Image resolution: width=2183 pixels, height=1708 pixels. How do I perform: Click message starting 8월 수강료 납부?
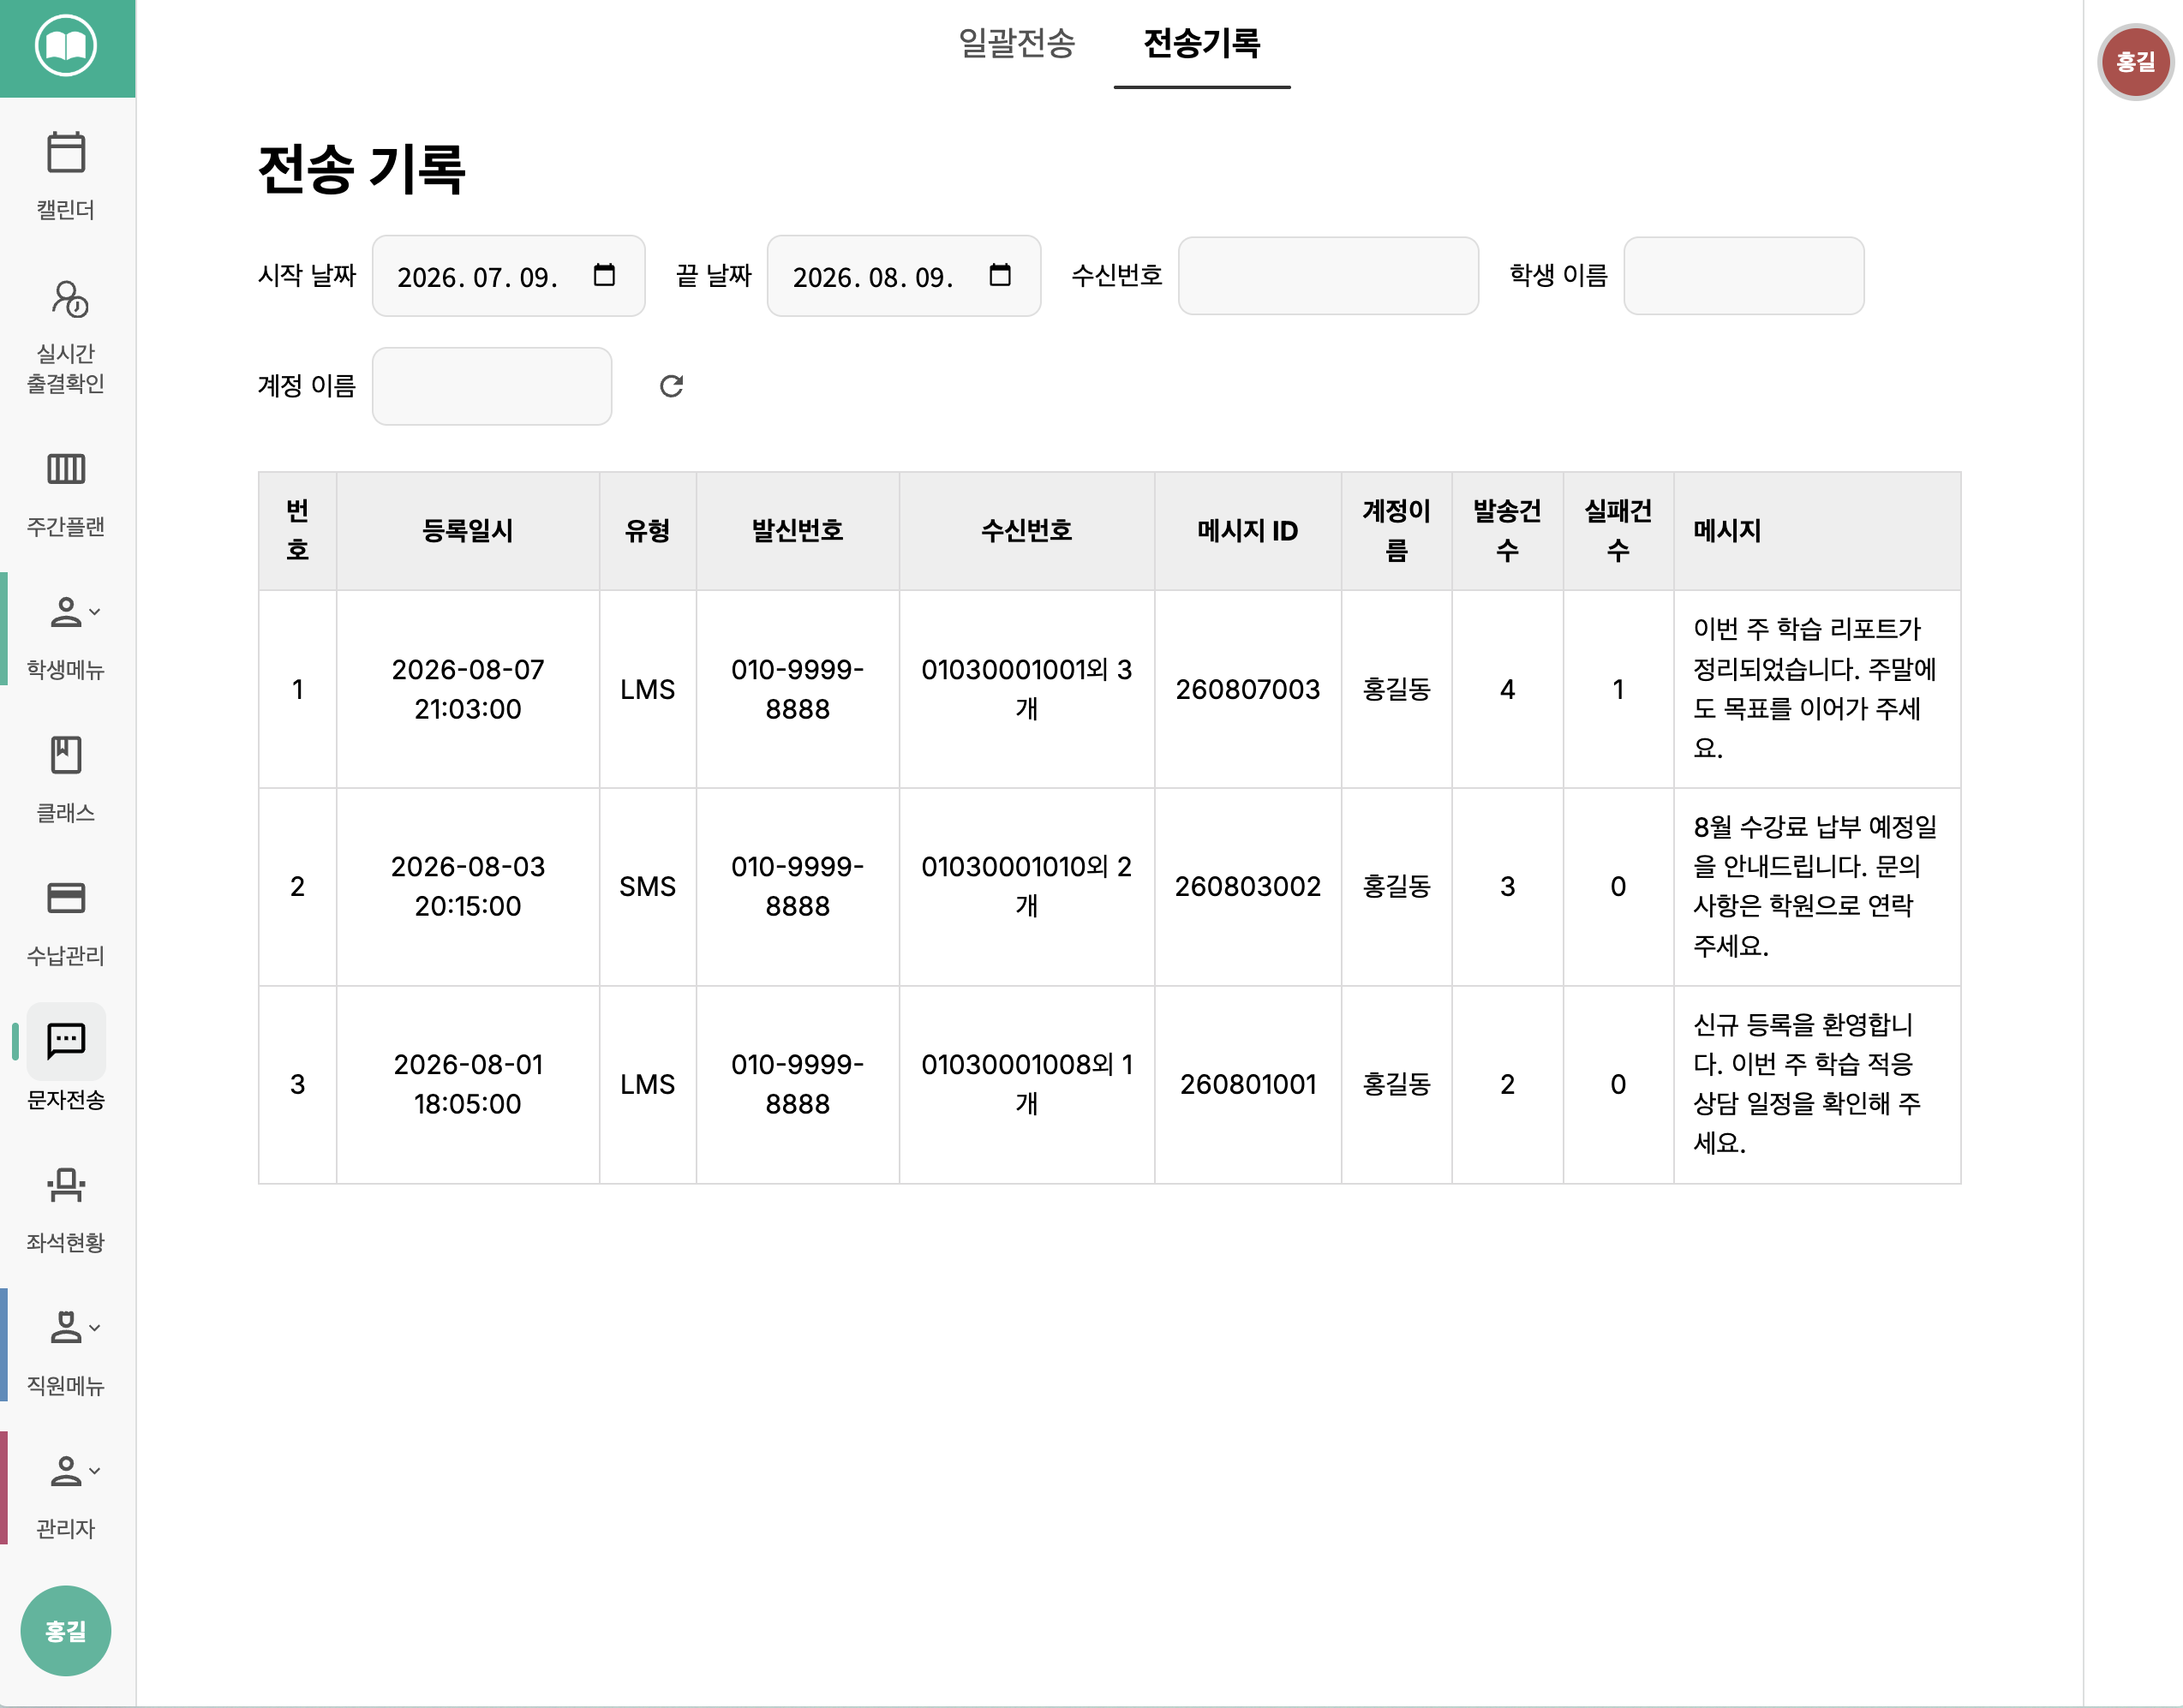pyautogui.click(x=1815, y=886)
